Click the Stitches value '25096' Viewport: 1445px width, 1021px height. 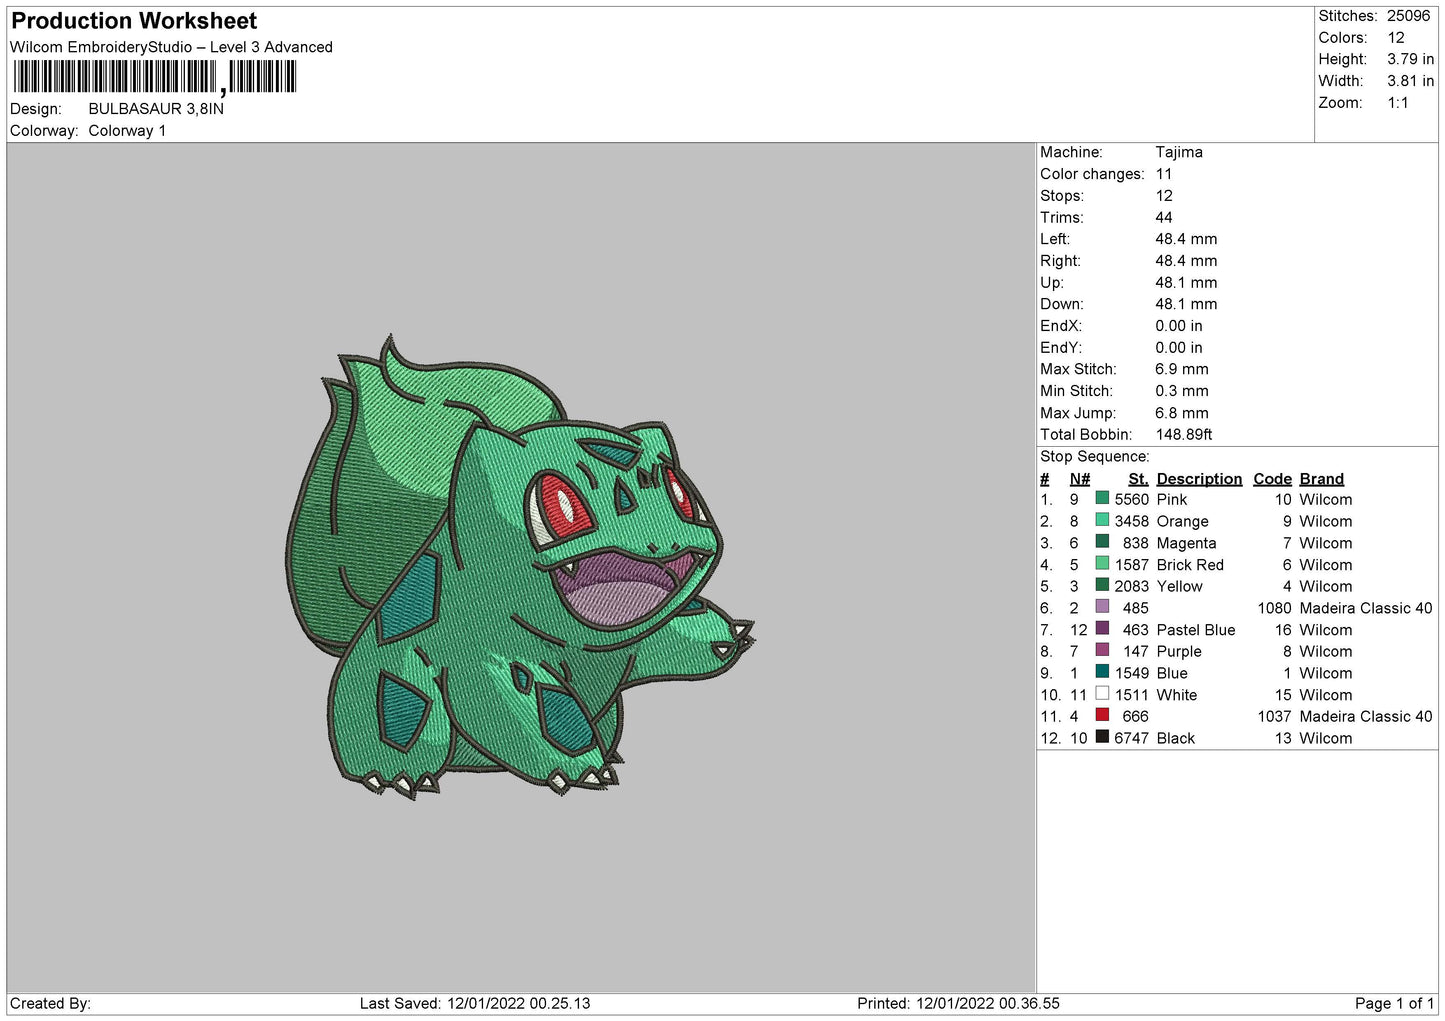point(1408,16)
